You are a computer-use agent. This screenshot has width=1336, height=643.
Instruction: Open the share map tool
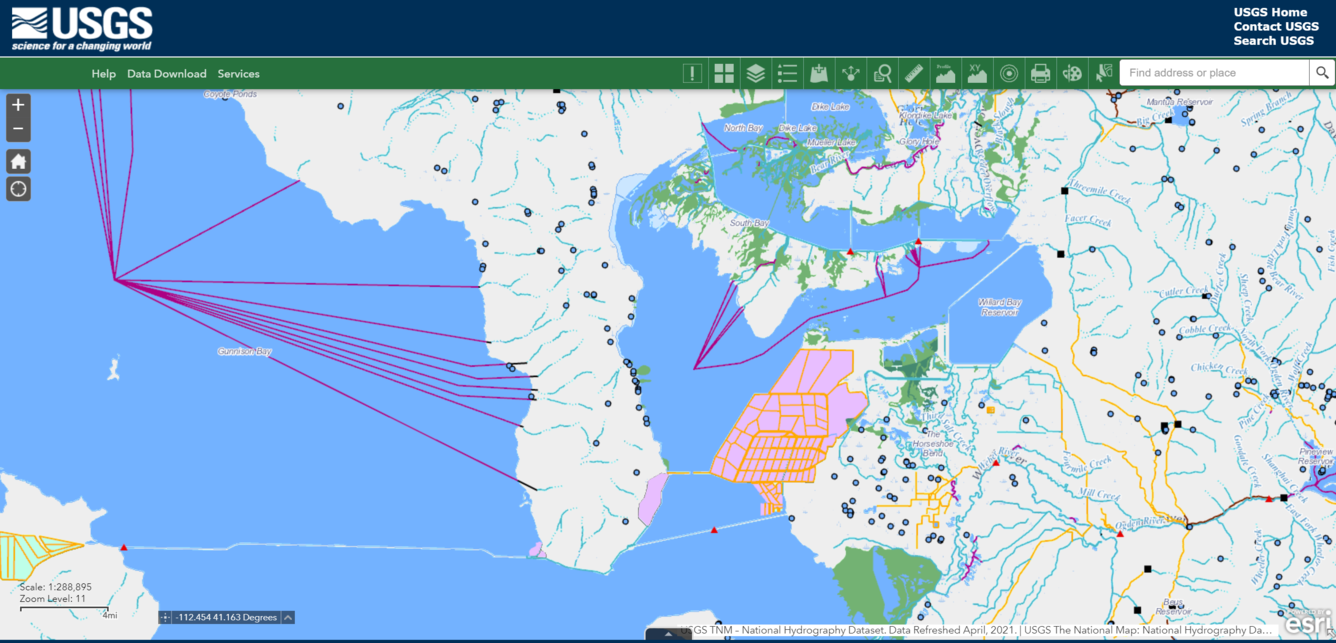[x=852, y=72]
